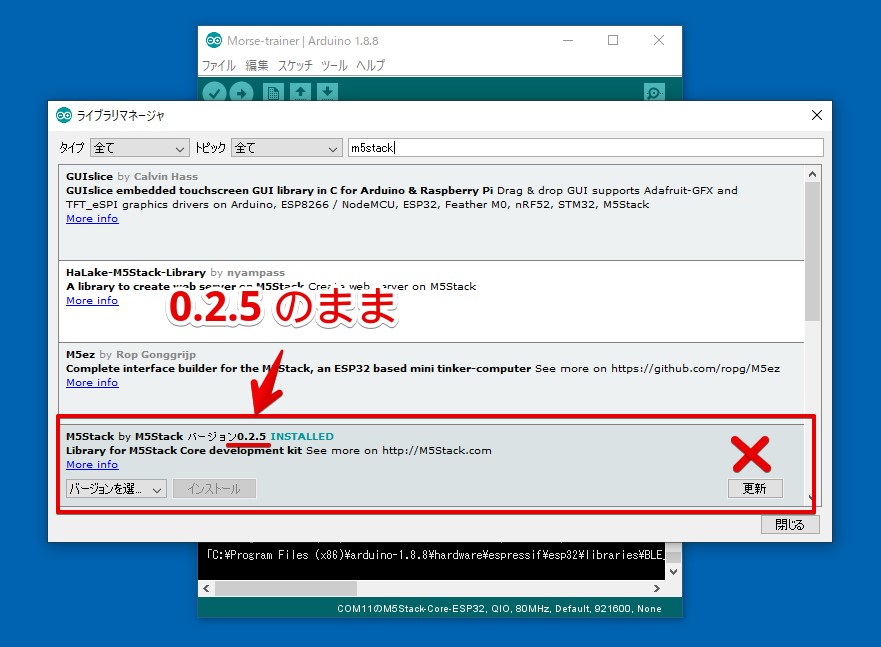Click the http://M5Stack.com text in M5Stack description

click(437, 450)
